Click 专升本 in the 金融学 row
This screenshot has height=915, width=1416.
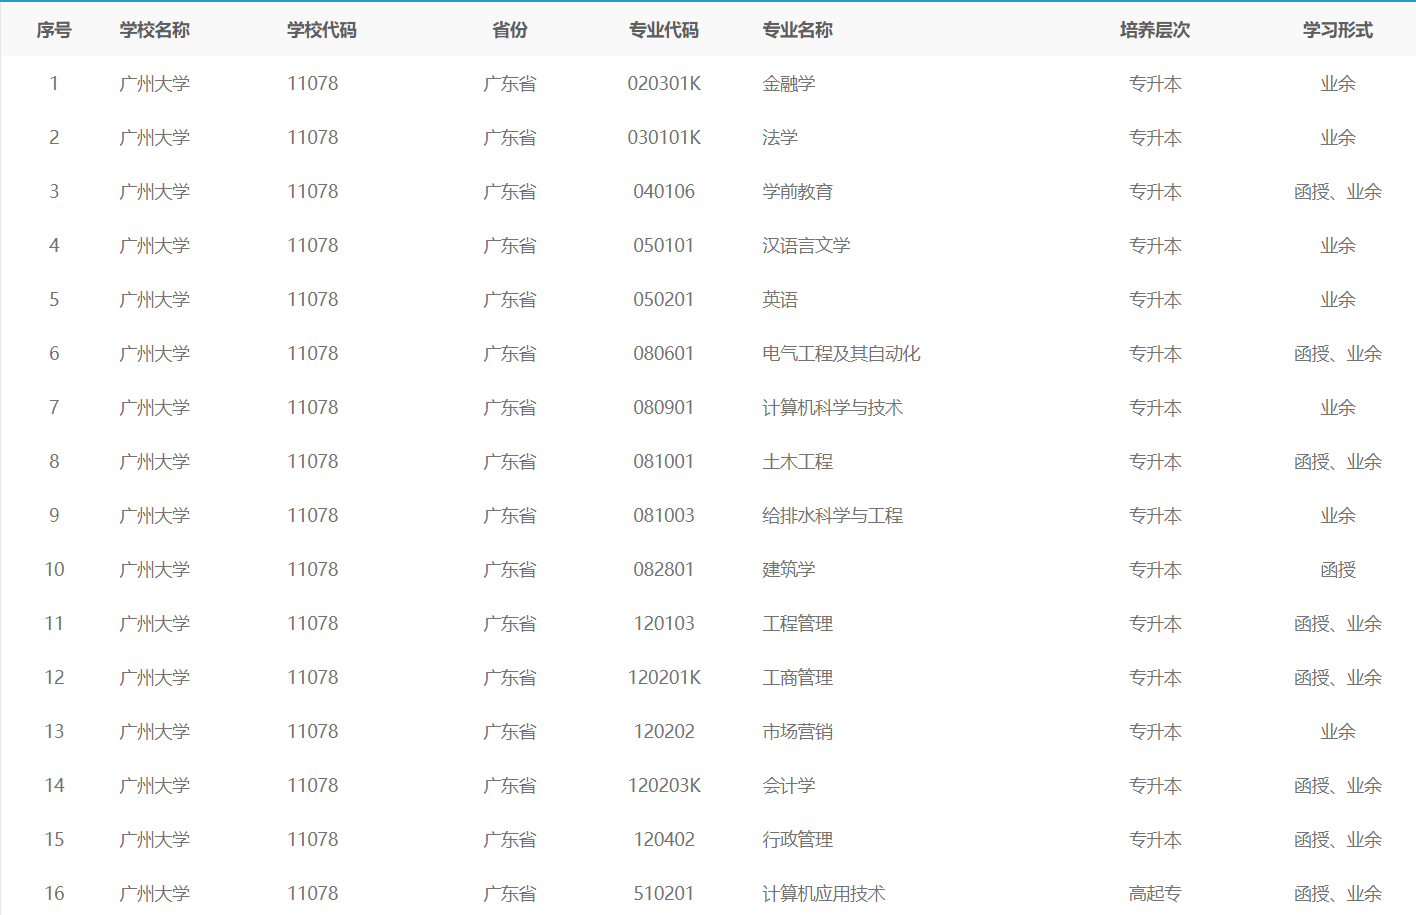(1155, 84)
